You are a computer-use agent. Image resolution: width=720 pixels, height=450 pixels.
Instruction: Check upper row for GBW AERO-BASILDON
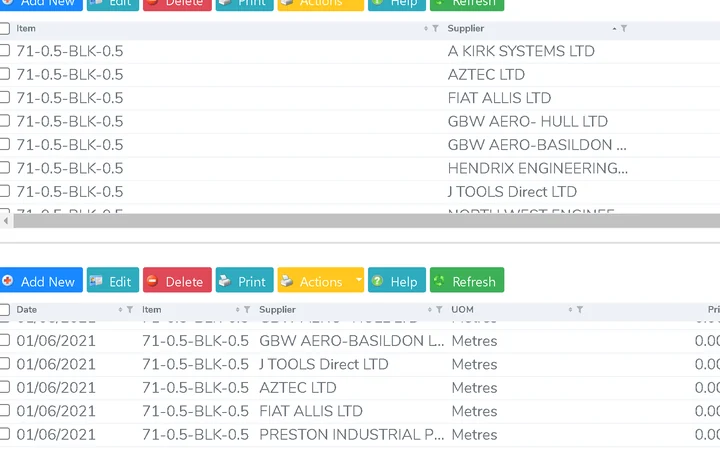tap(5, 144)
